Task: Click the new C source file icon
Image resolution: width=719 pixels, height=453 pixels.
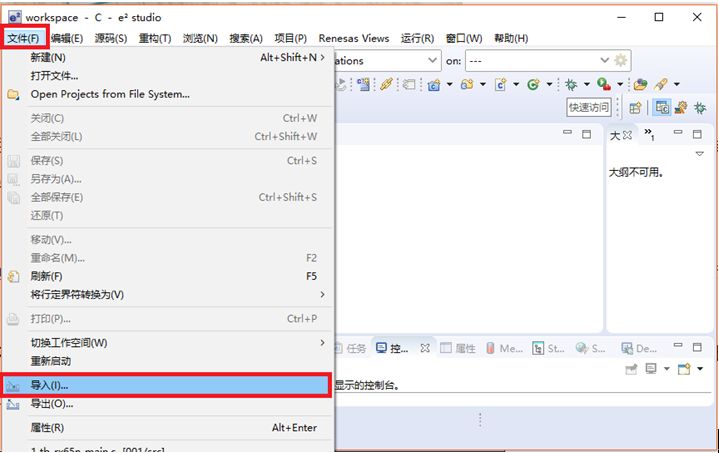Action: pos(500,84)
